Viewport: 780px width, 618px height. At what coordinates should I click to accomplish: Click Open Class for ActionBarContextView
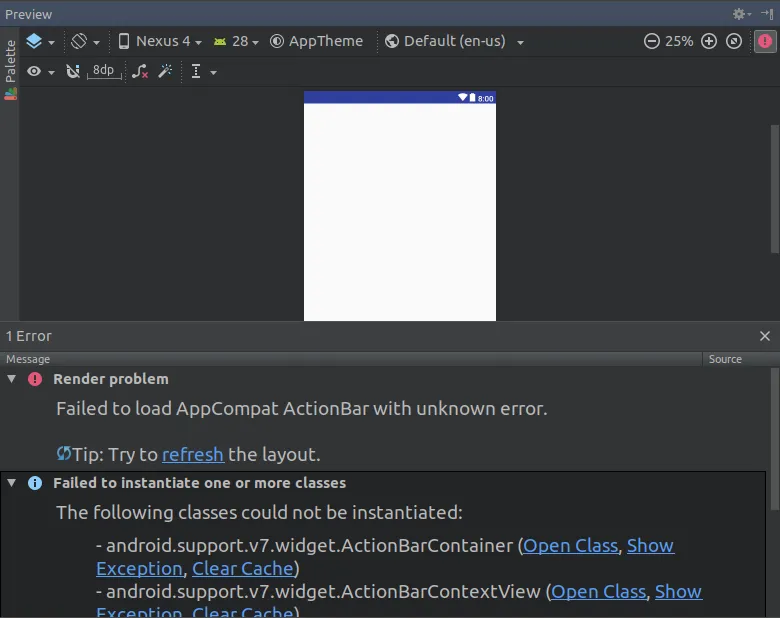[598, 592]
